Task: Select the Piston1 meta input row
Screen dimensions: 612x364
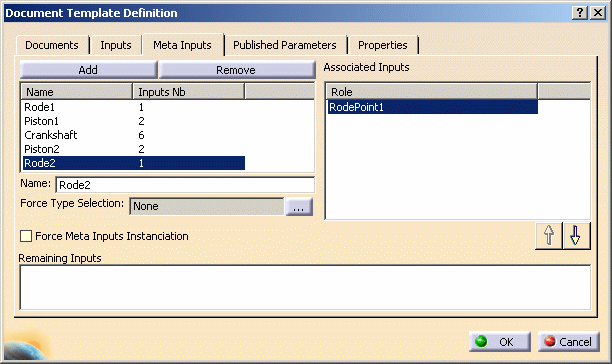Action: tap(134, 121)
